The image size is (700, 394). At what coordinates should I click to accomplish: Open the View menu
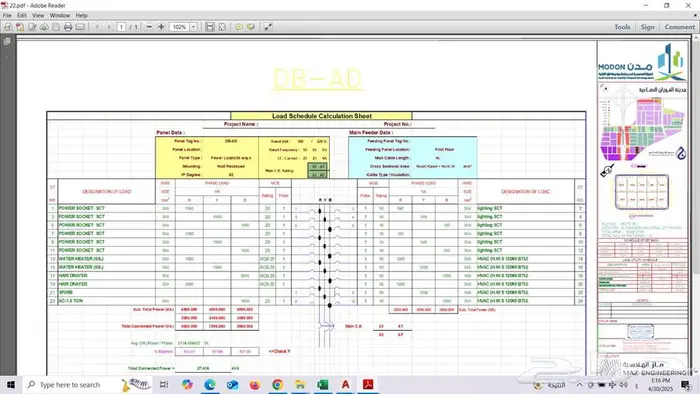point(38,15)
